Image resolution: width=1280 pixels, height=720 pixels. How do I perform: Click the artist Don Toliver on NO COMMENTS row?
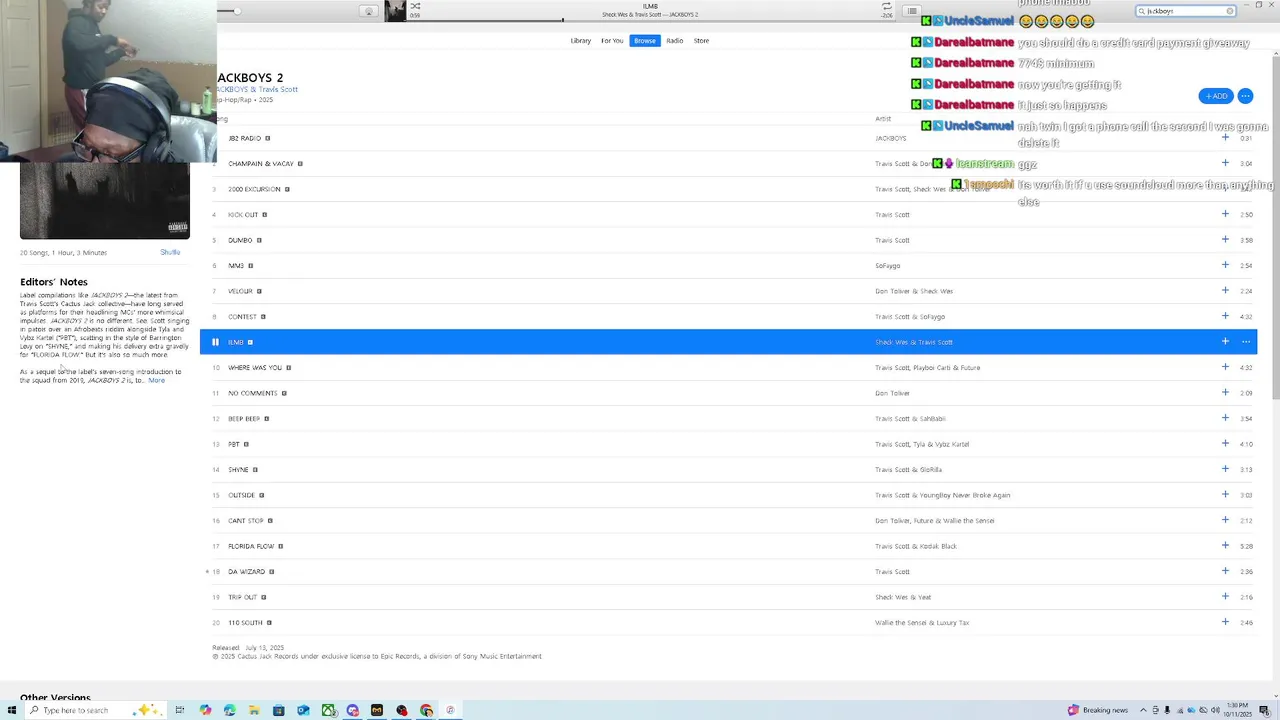(892, 393)
